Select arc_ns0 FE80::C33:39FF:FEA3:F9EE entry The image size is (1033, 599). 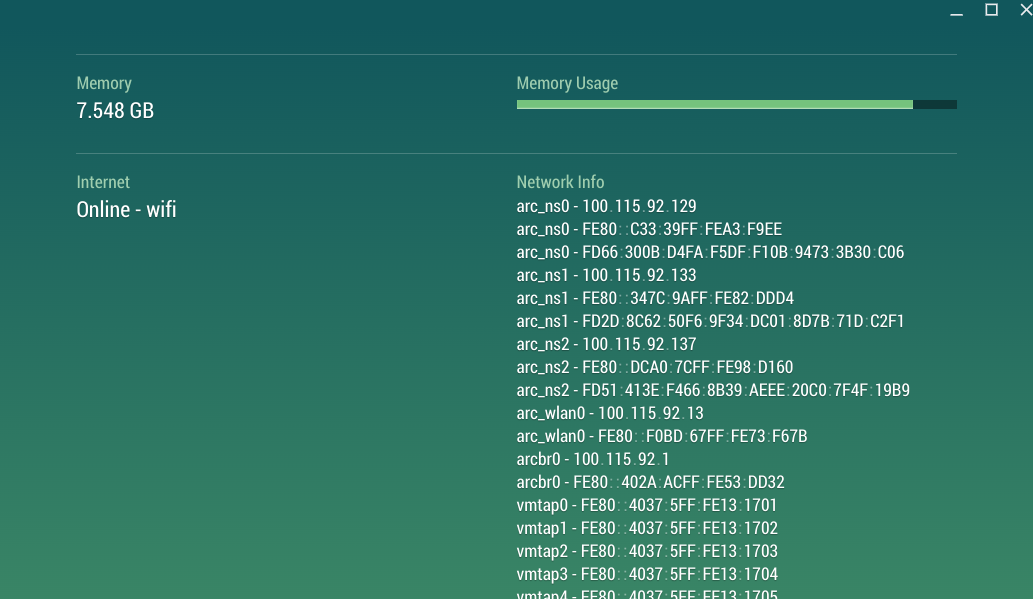(x=649, y=229)
